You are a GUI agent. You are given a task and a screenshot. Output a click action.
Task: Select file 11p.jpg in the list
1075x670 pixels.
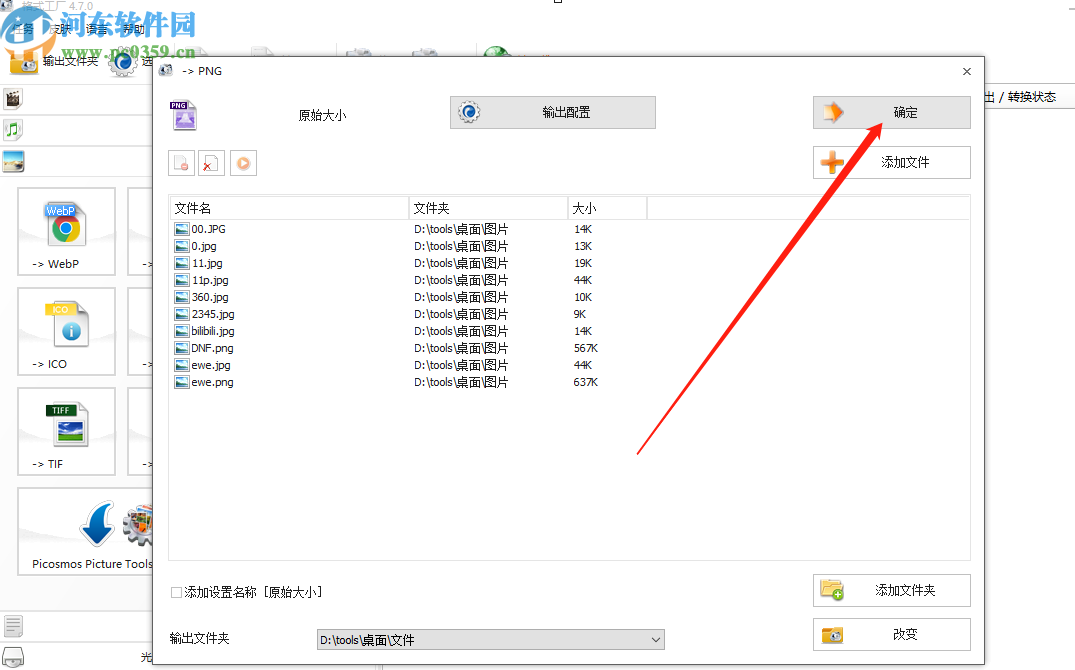tap(210, 280)
